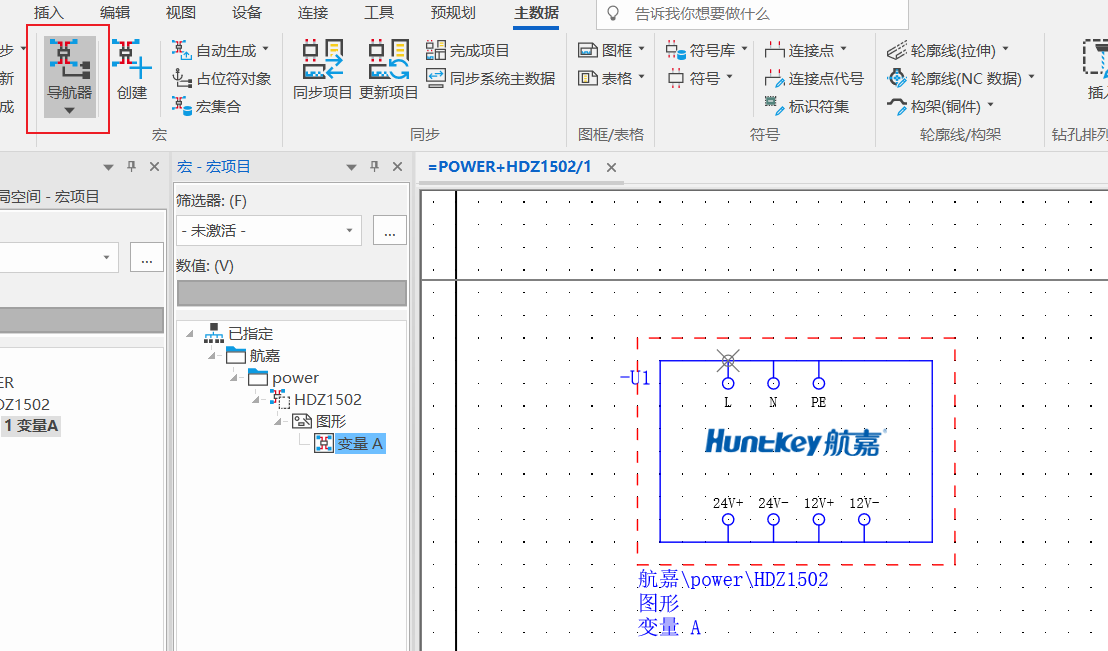
Task: Open the 视图 ribbon tab
Action: pos(180,13)
